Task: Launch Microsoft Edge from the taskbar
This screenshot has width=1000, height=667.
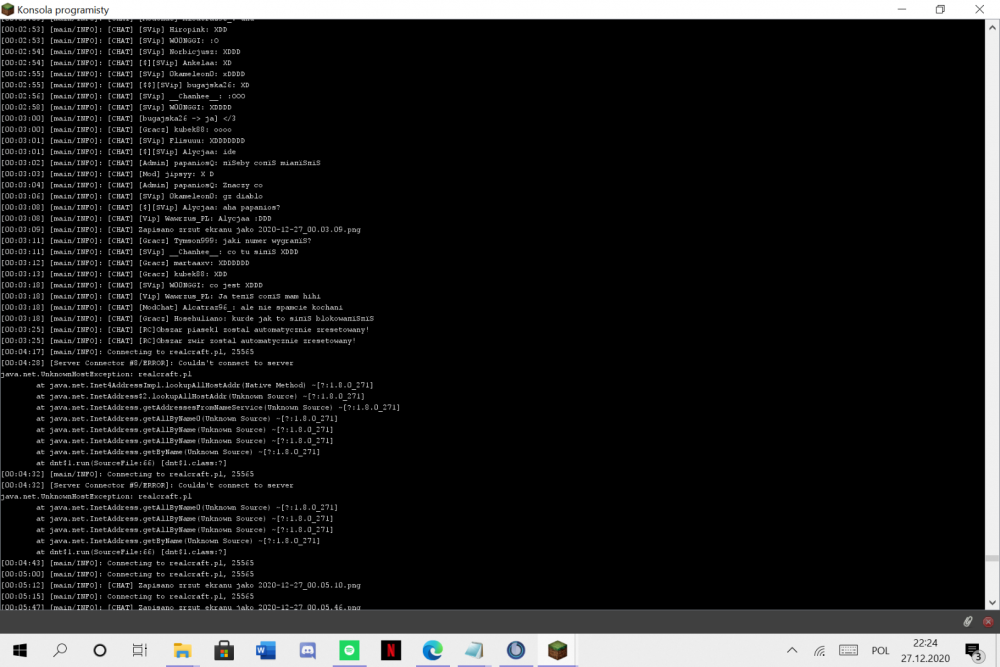Action: click(x=432, y=650)
